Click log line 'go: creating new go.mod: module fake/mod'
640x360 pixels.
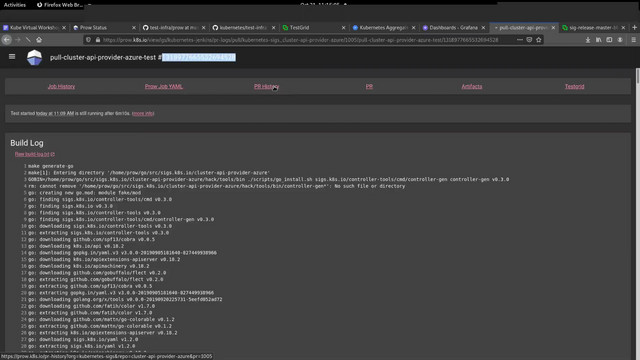(84, 193)
